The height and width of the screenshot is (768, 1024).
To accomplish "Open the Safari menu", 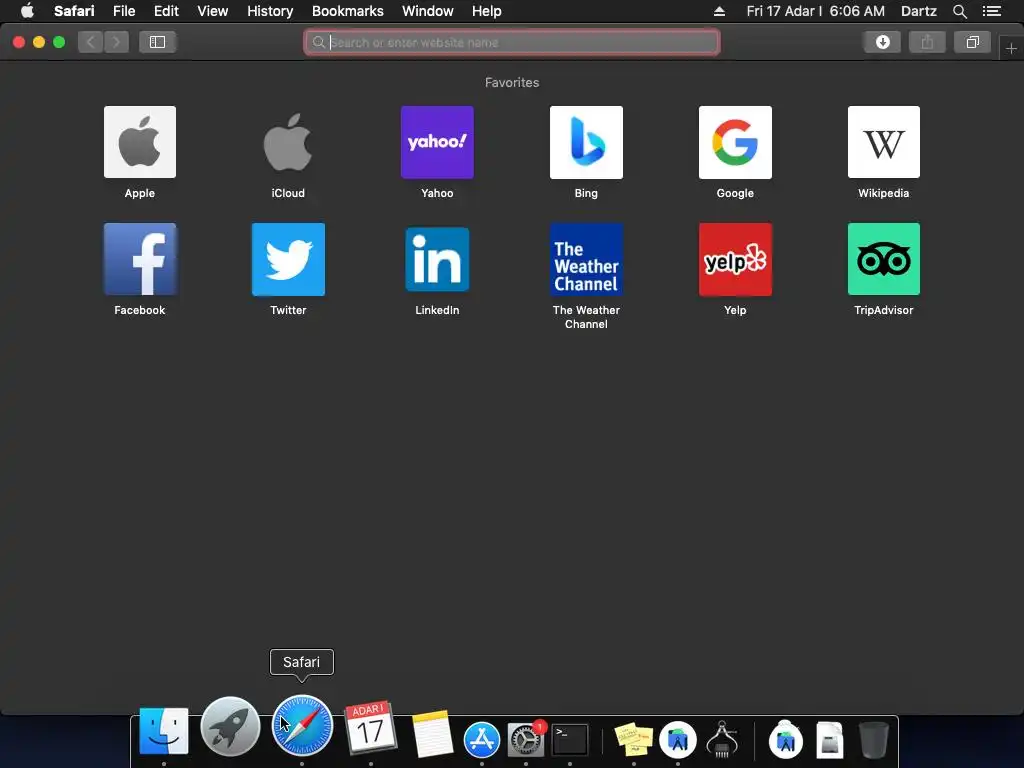I will (x=74, y=11).
